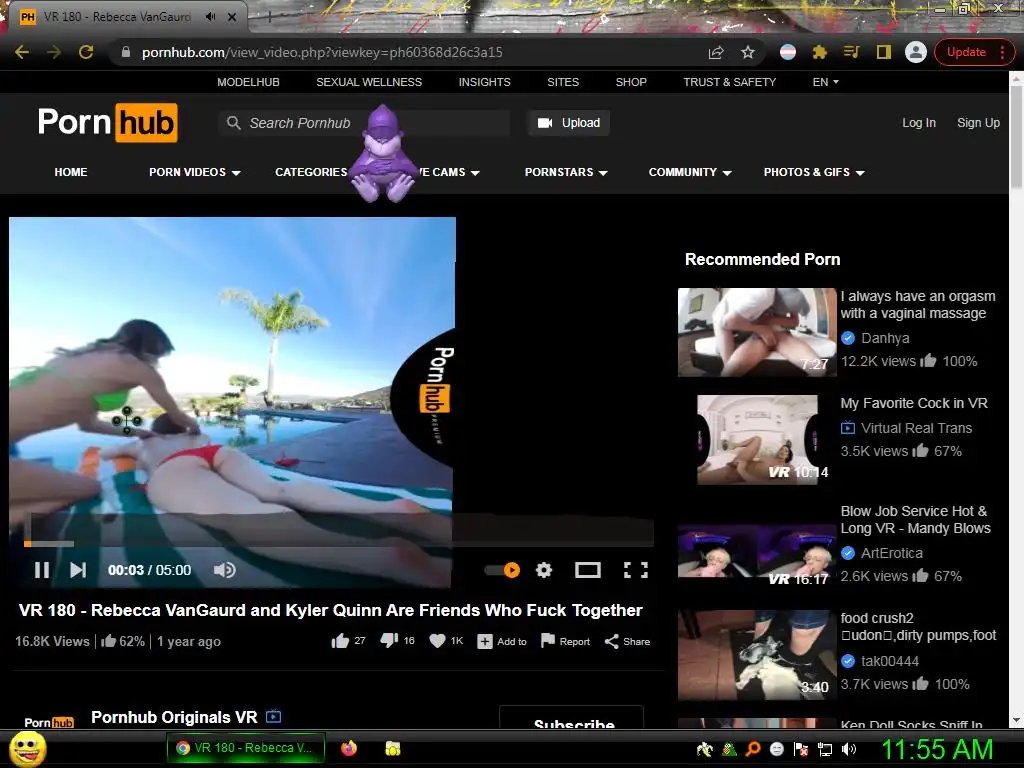1024x768 pixels.
Task: Click in the Search field on the site
Action: 364,123
